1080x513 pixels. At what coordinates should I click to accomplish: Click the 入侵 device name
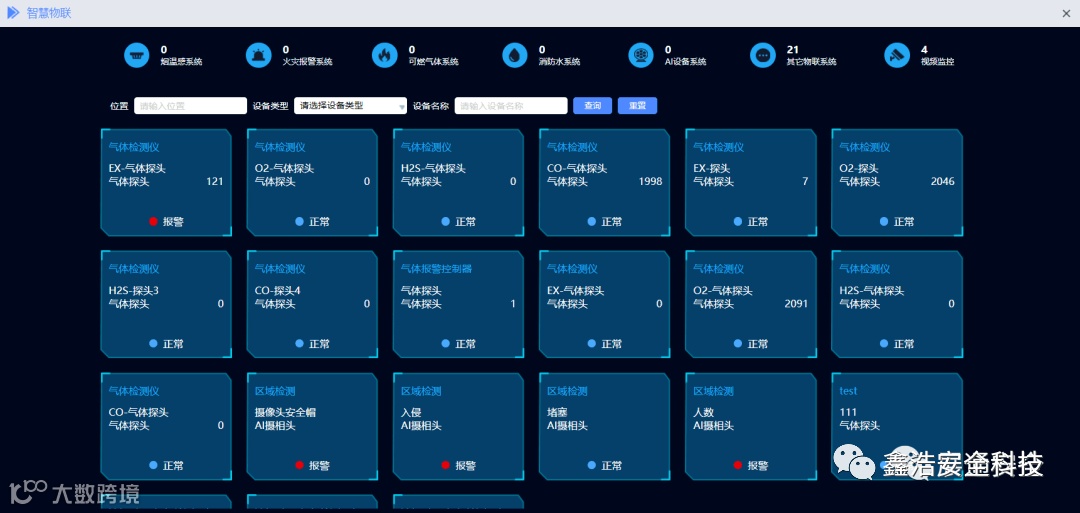click(x=411, y=412)
